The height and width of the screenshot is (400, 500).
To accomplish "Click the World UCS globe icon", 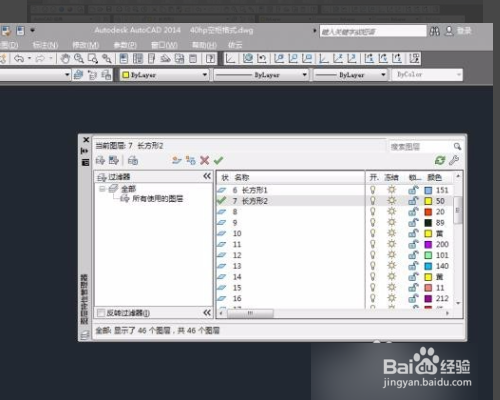I will (x=248, y=59).
